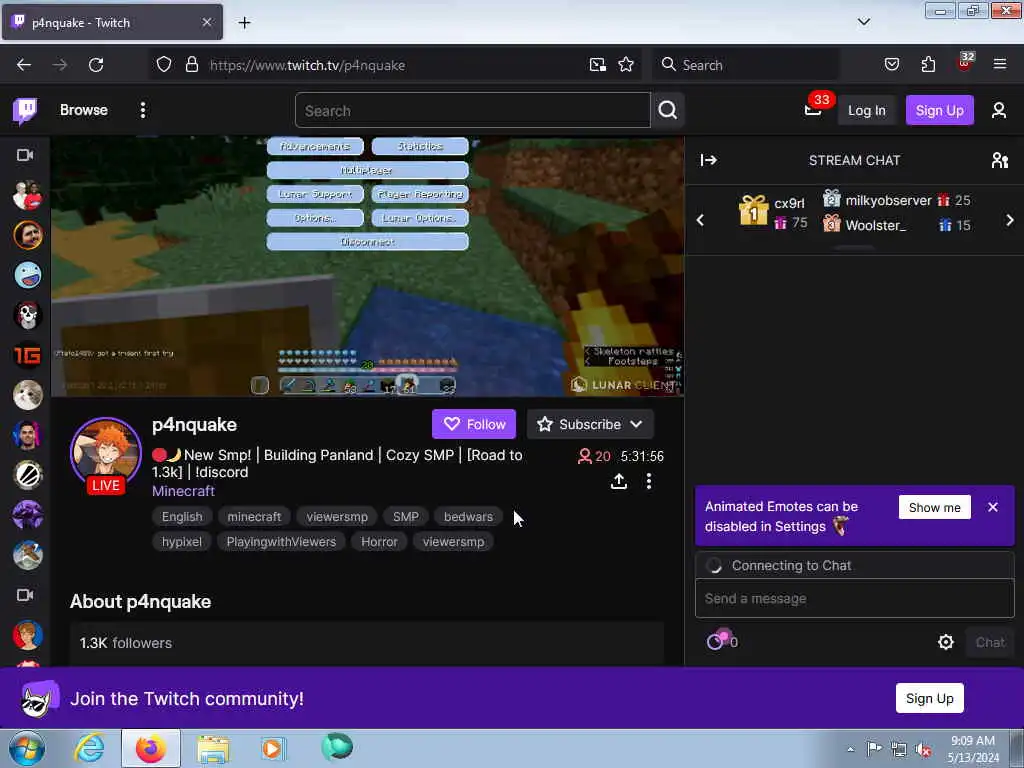Image resolution: width=1024 pixels, height=768 pixels.
Task: Share the stream with the upload icon
Action: click(619, 481)
